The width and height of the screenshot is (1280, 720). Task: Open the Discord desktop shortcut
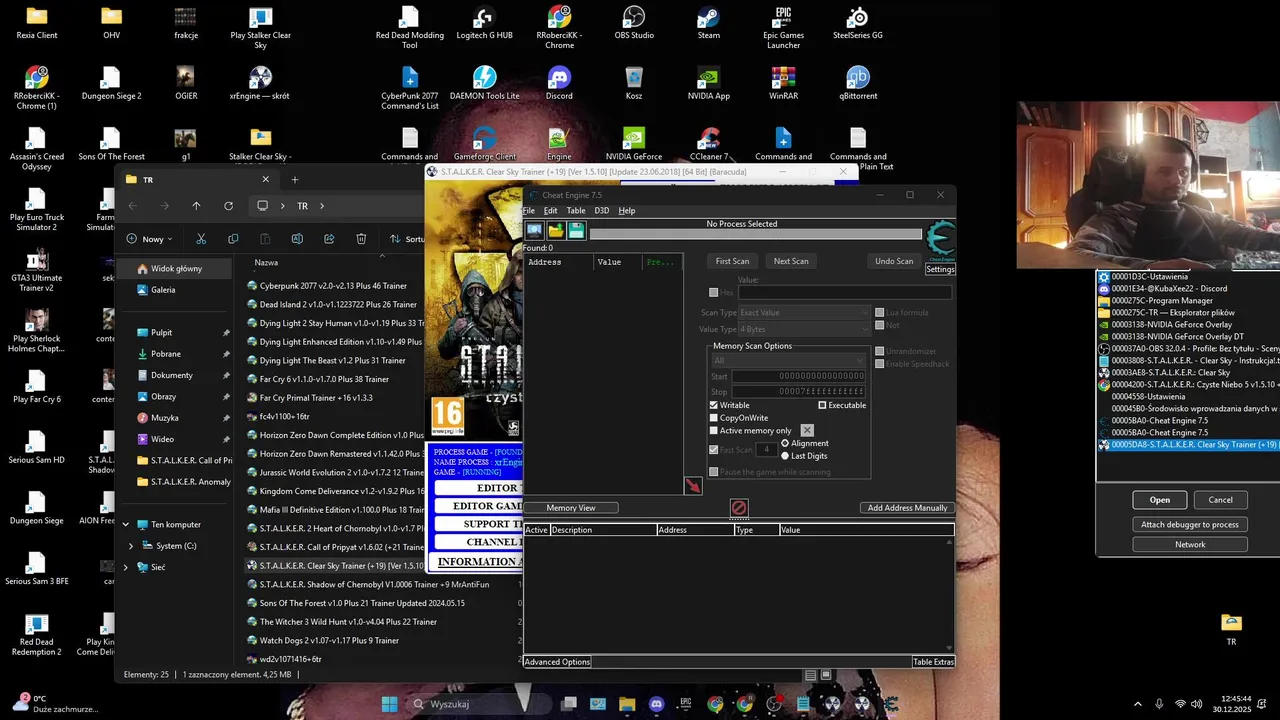click(x=559, y=84)
